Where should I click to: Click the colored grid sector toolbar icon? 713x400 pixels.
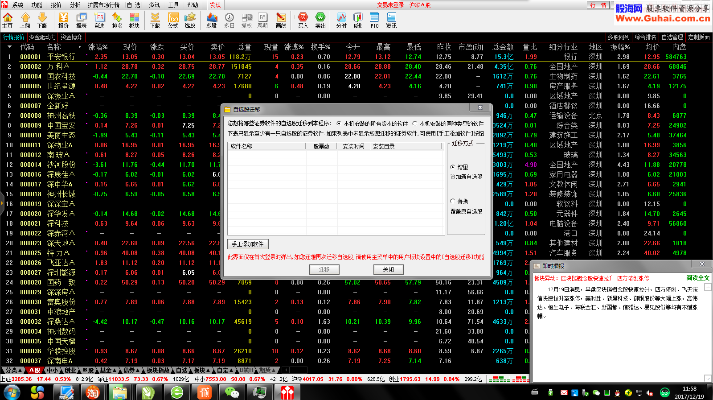pyautogui.click(x=134, y=20)
